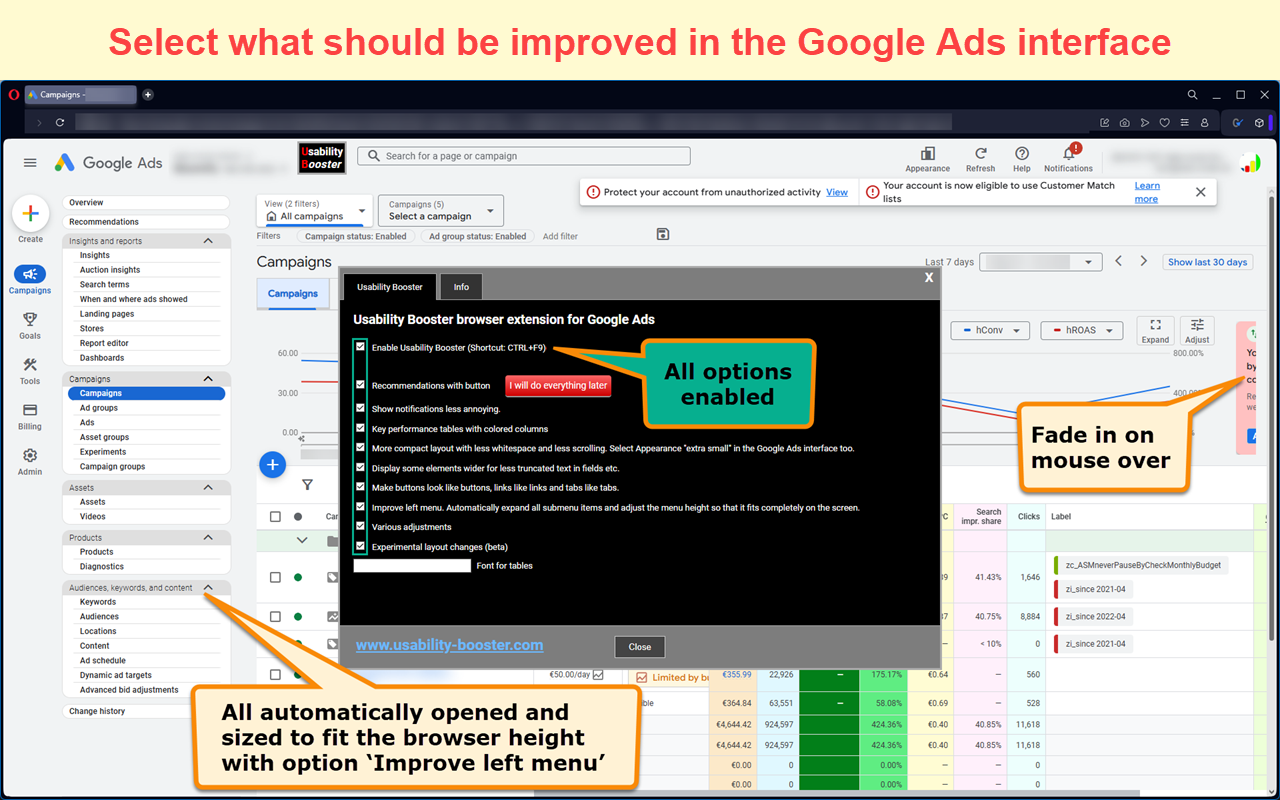Expand the chart with the Expand icon

1155,331
